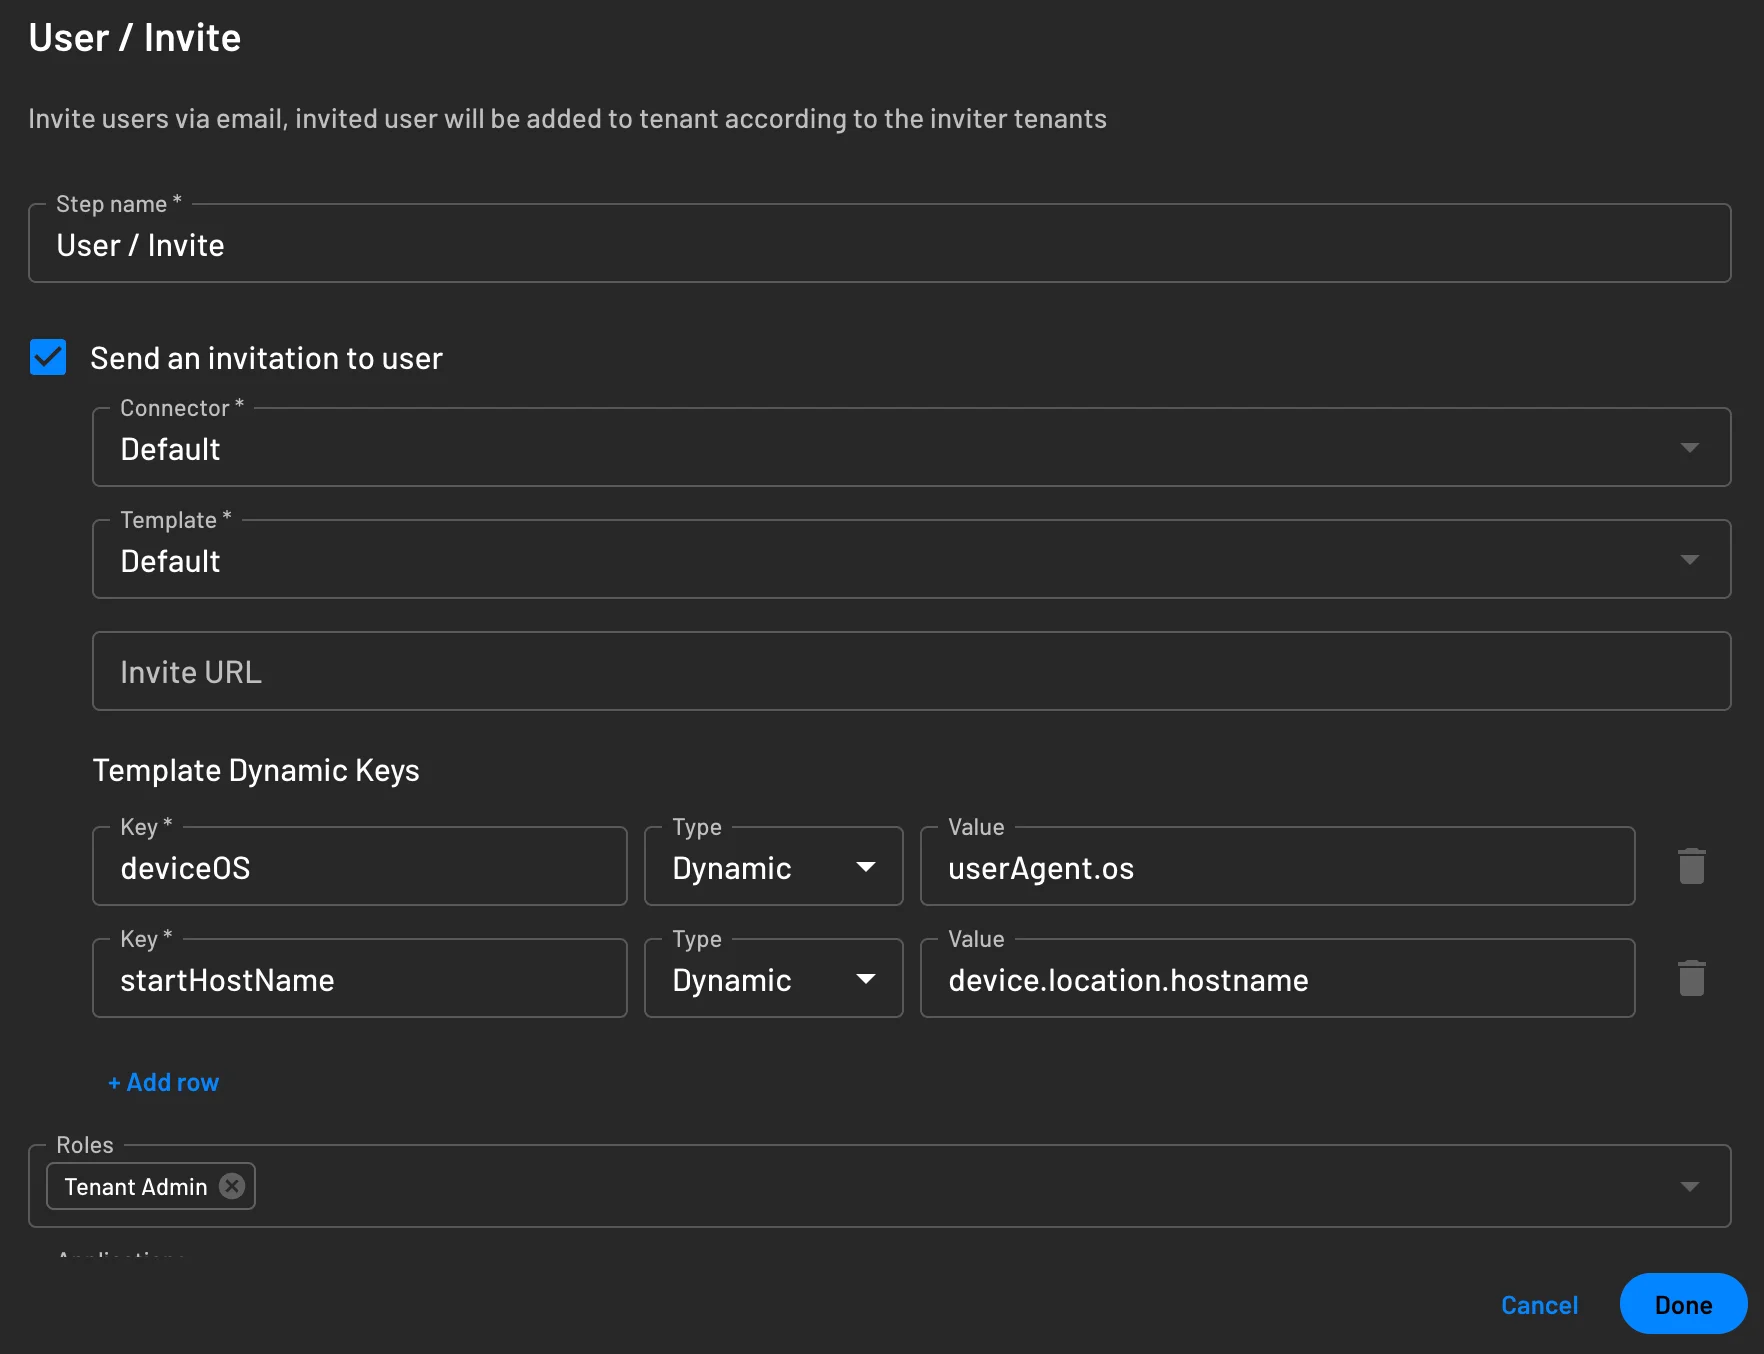Click the Send an invitation to user label
The width and height of the screenshot is (1764, 1354).
(266, 358)
